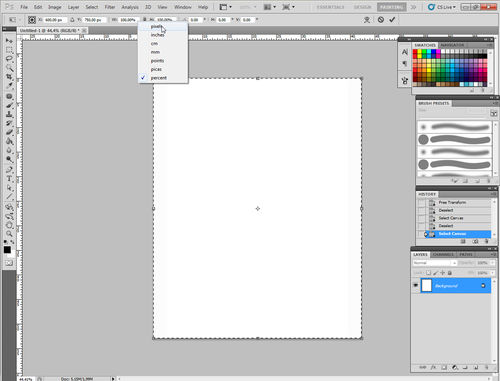Switch to warp mode toggle

[367, 20]
